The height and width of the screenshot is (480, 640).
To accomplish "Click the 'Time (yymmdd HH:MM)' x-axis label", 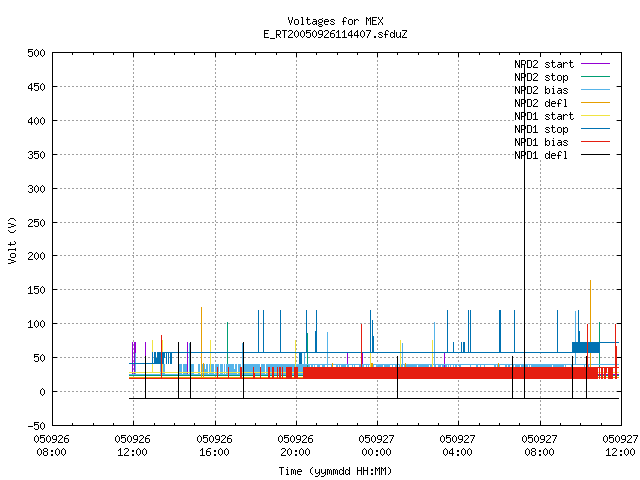I will (335, 471).
